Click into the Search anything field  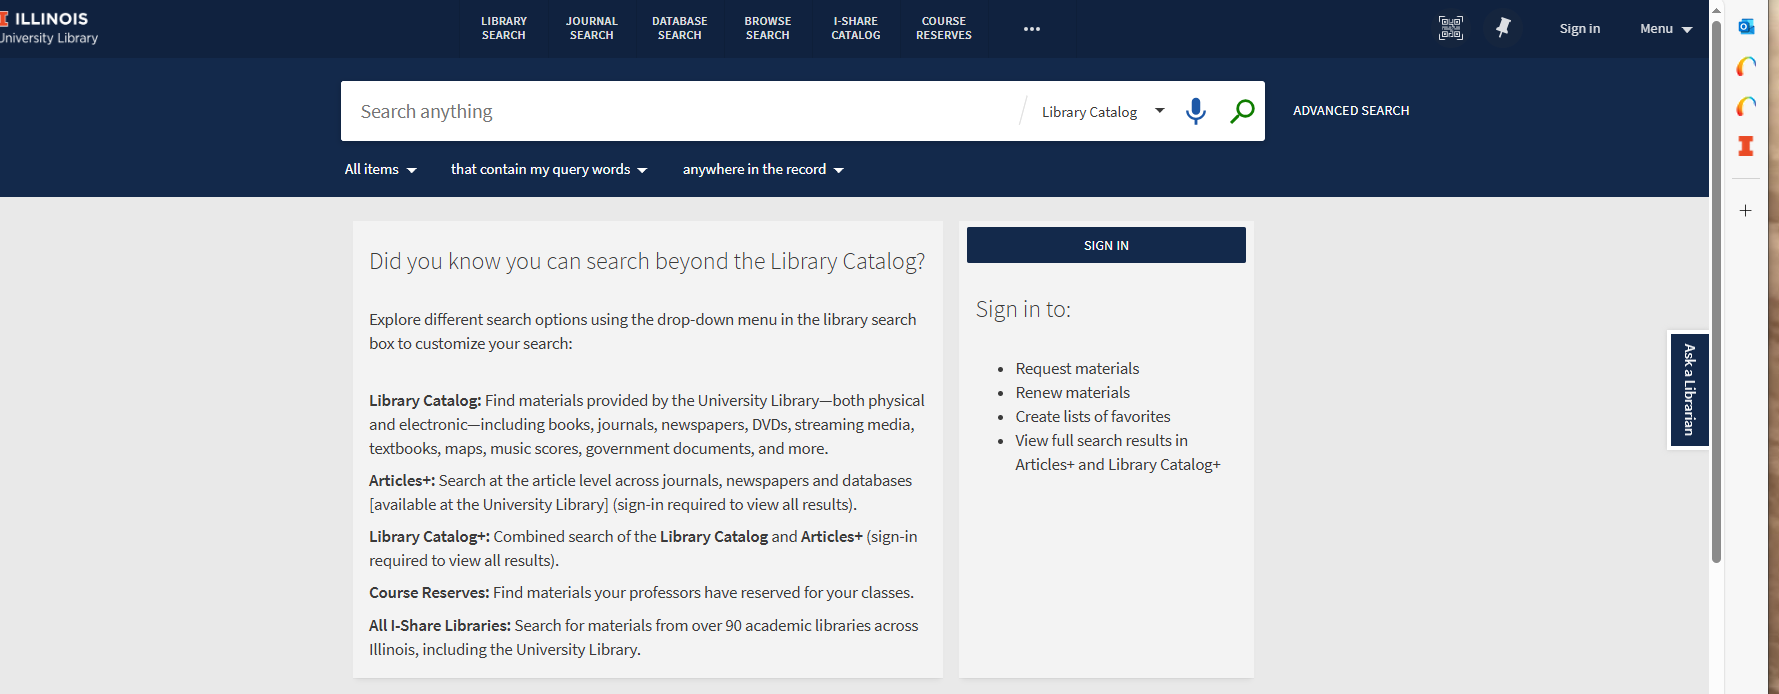(680, 111)
